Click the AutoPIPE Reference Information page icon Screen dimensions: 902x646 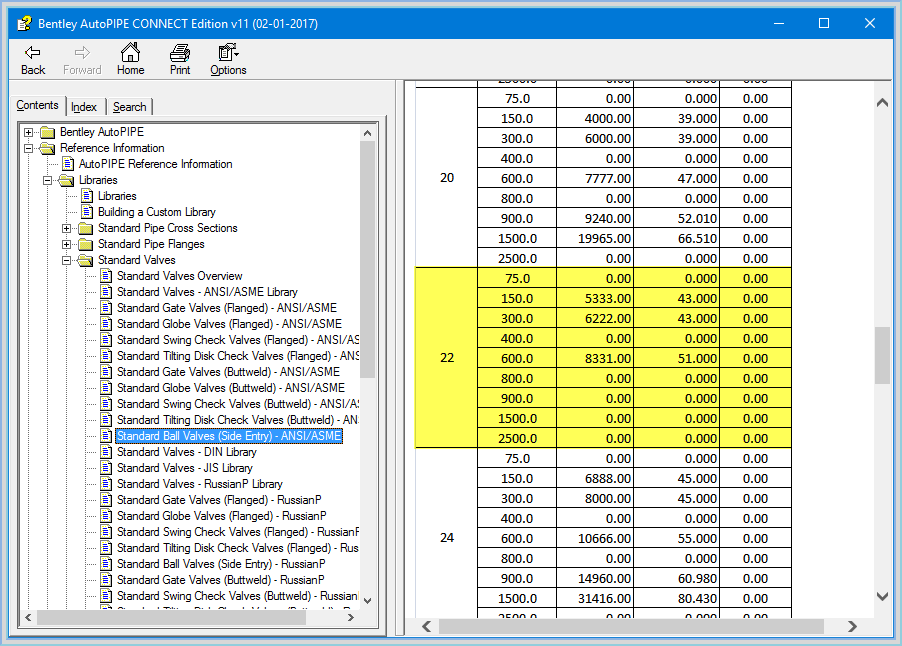tap(68, 164)
